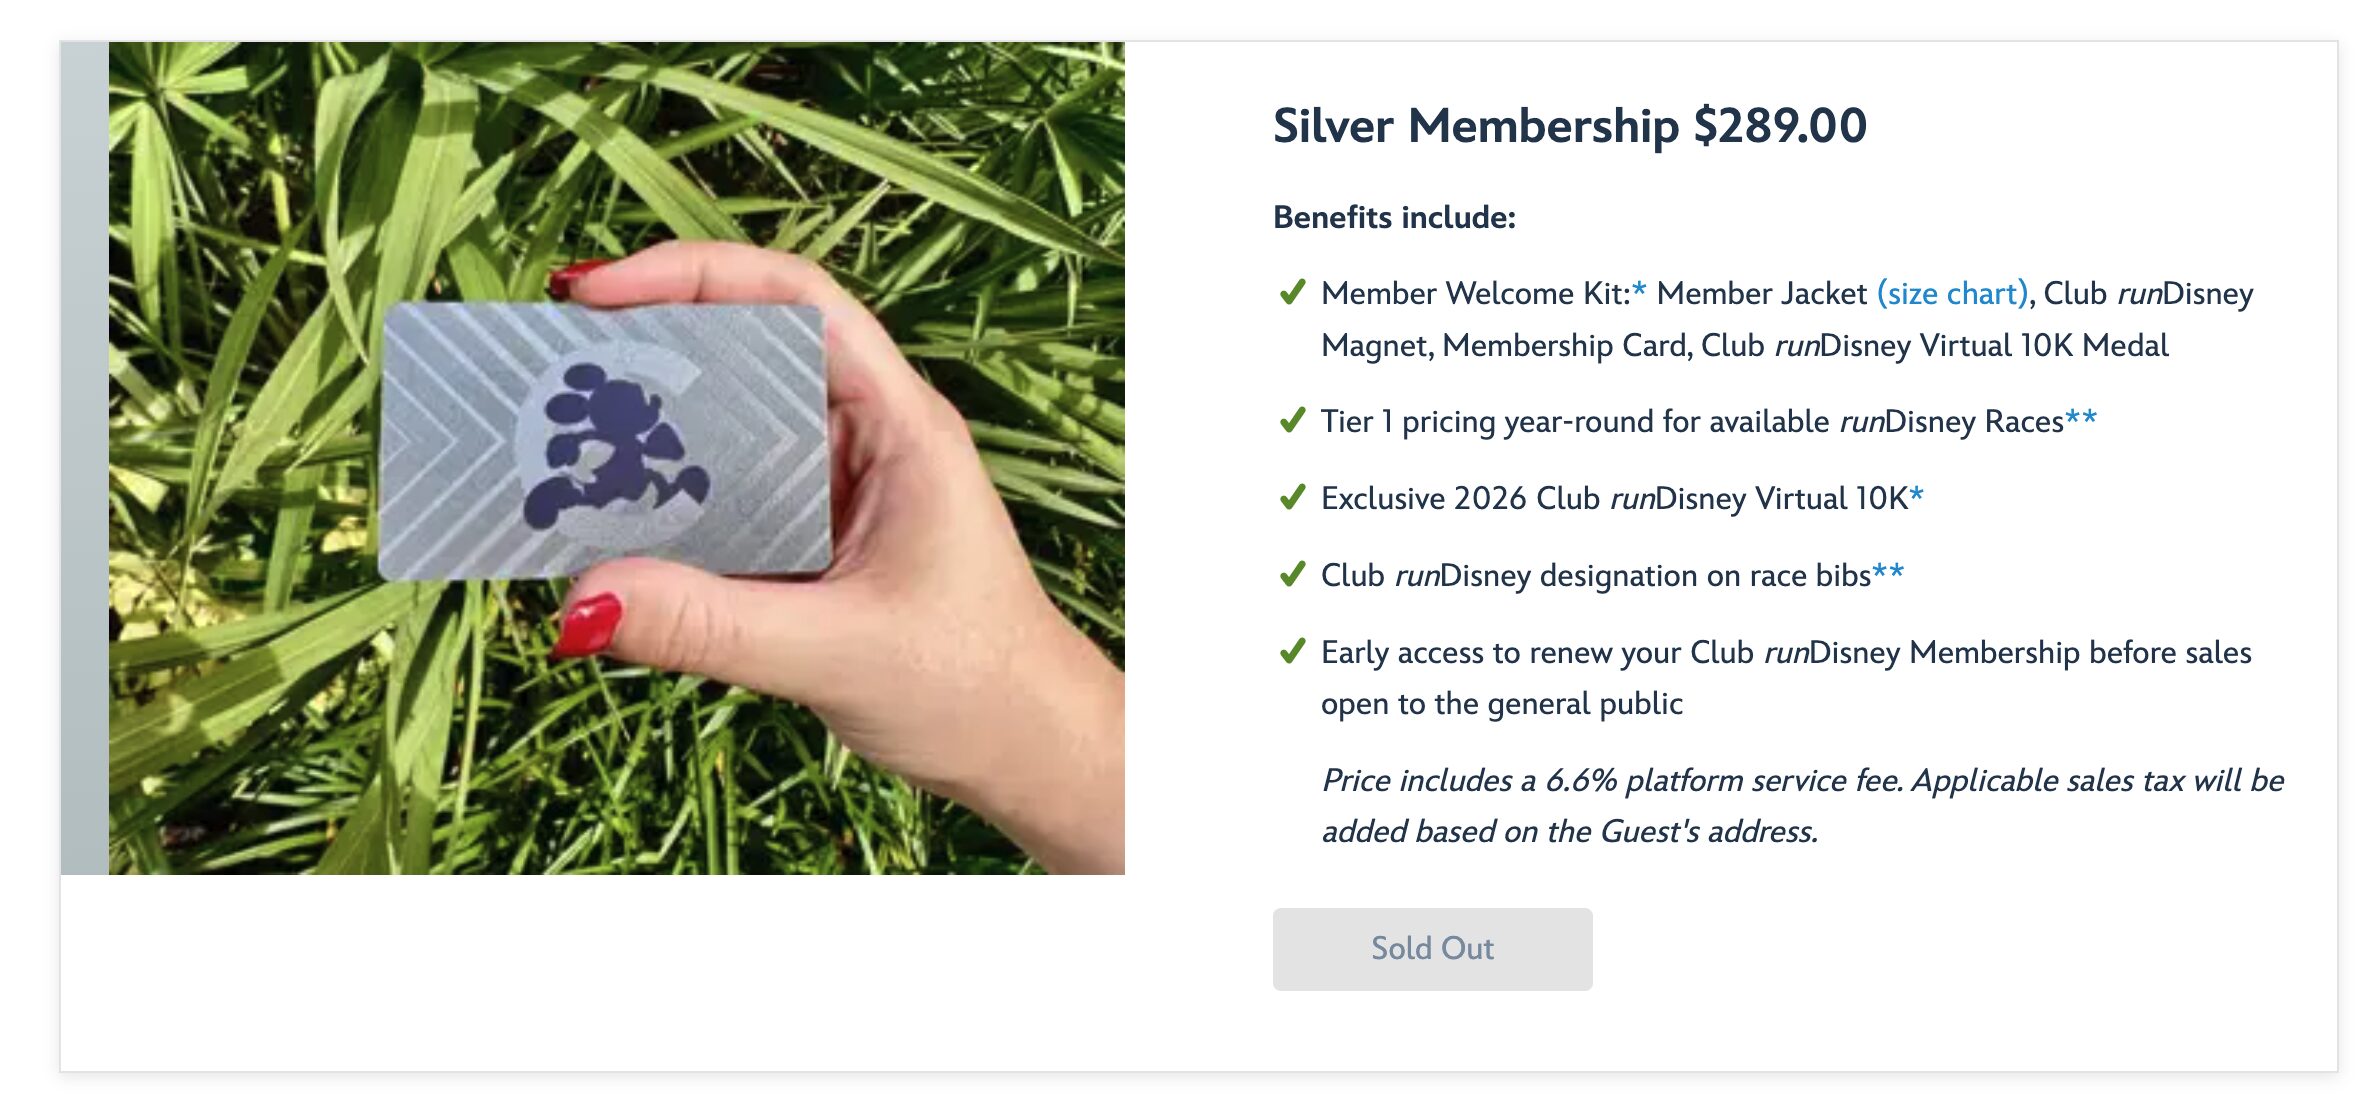2372x1094 pixels.
Task: Click the Mickey Mouse runner logo on card
Action: [612, 445]
